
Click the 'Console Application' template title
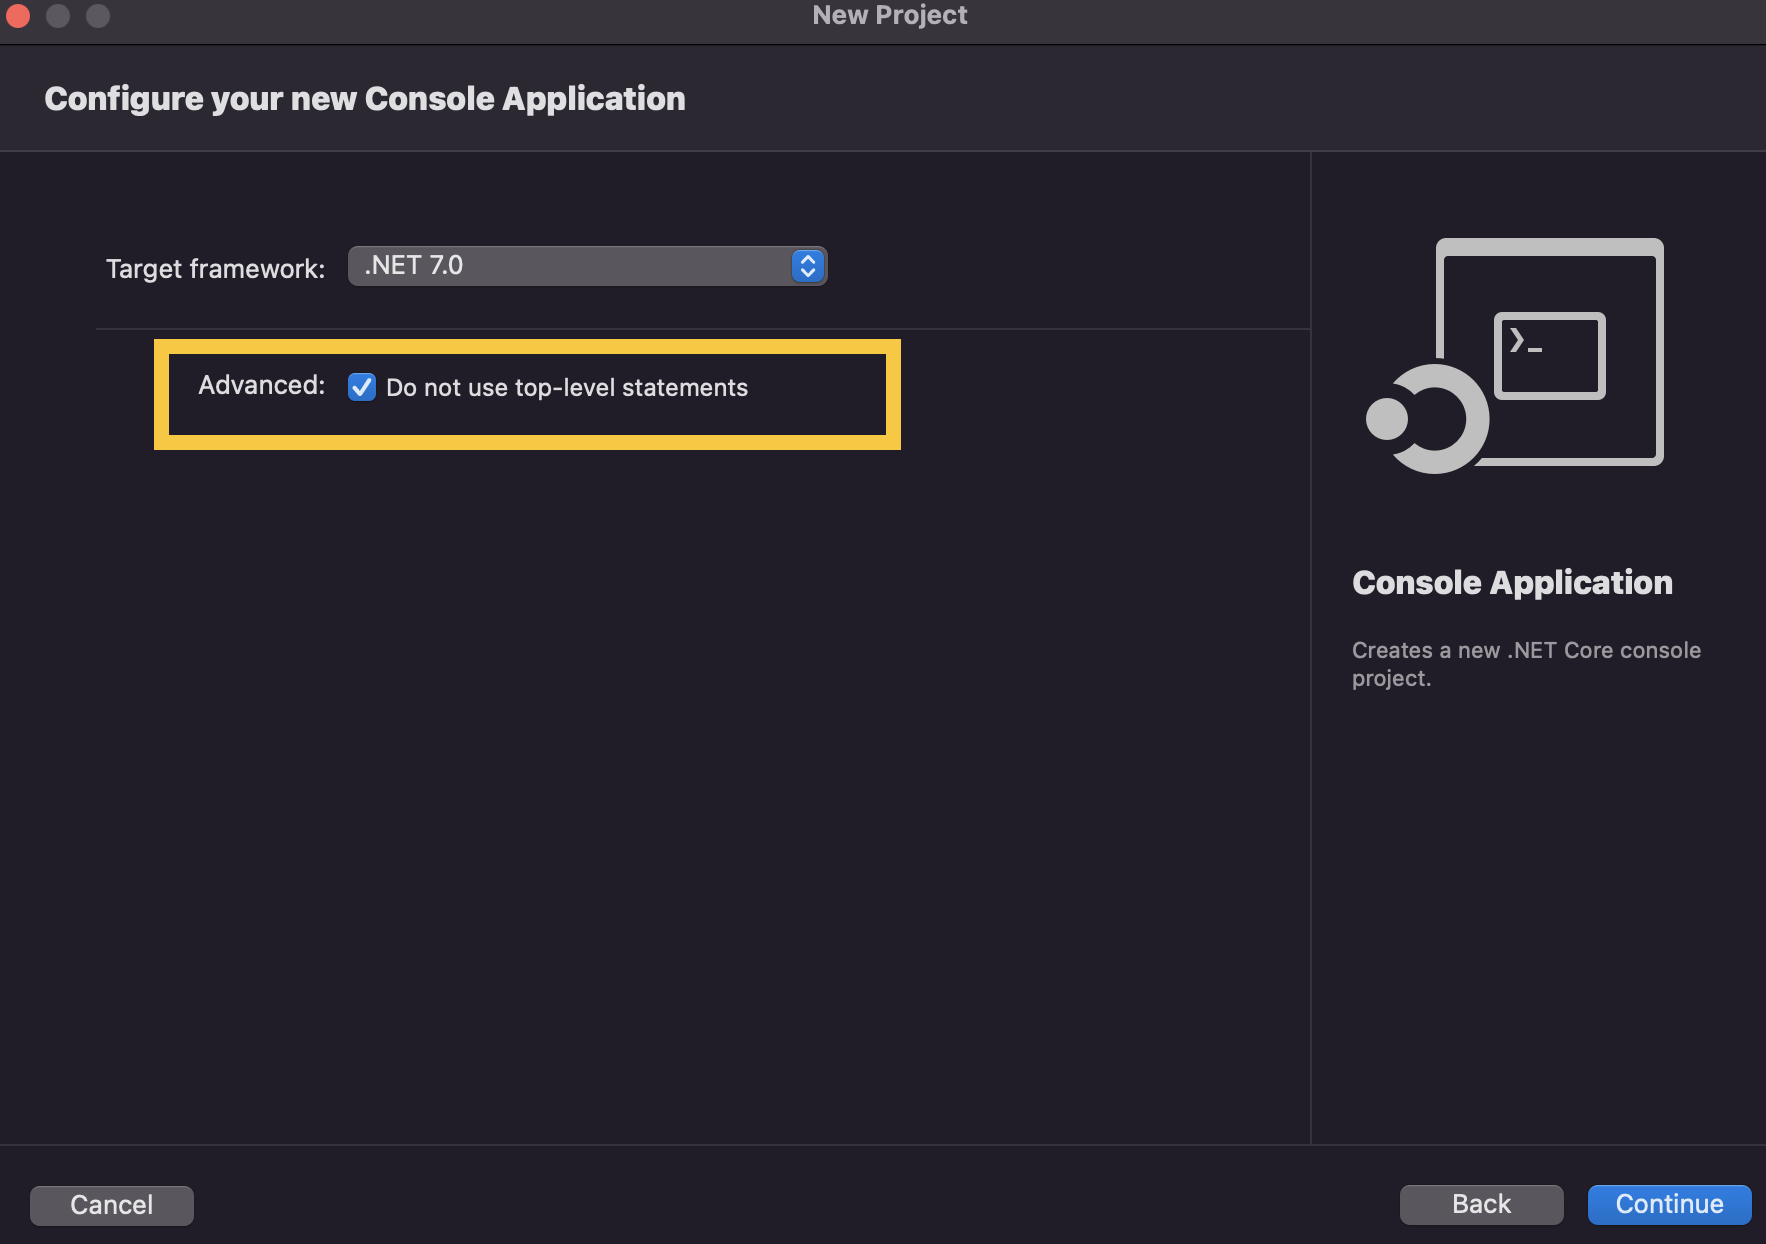[1511, 583]
